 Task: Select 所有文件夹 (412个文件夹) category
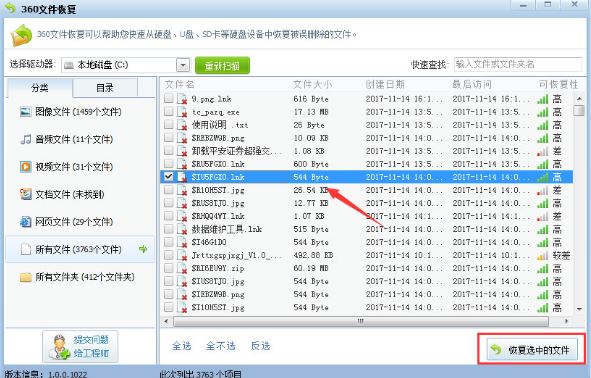tap(80, 277)
